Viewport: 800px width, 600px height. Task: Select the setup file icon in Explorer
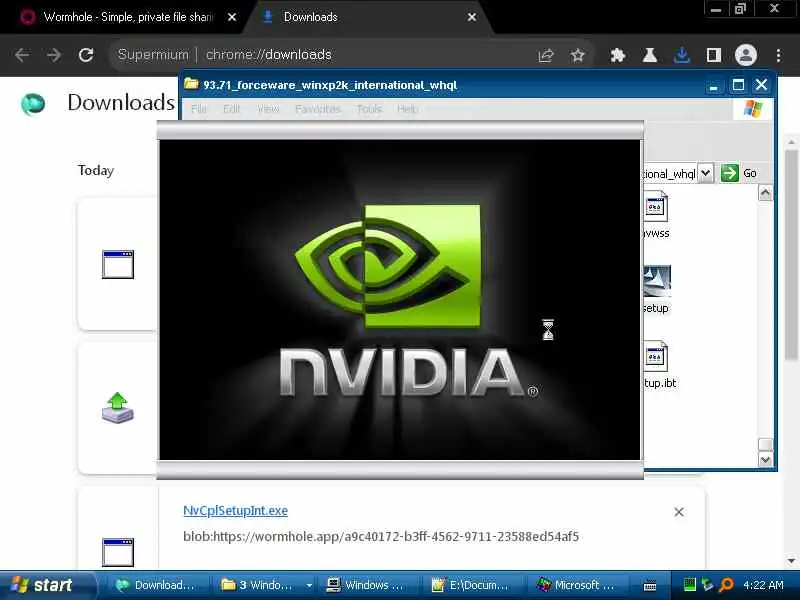657,281
